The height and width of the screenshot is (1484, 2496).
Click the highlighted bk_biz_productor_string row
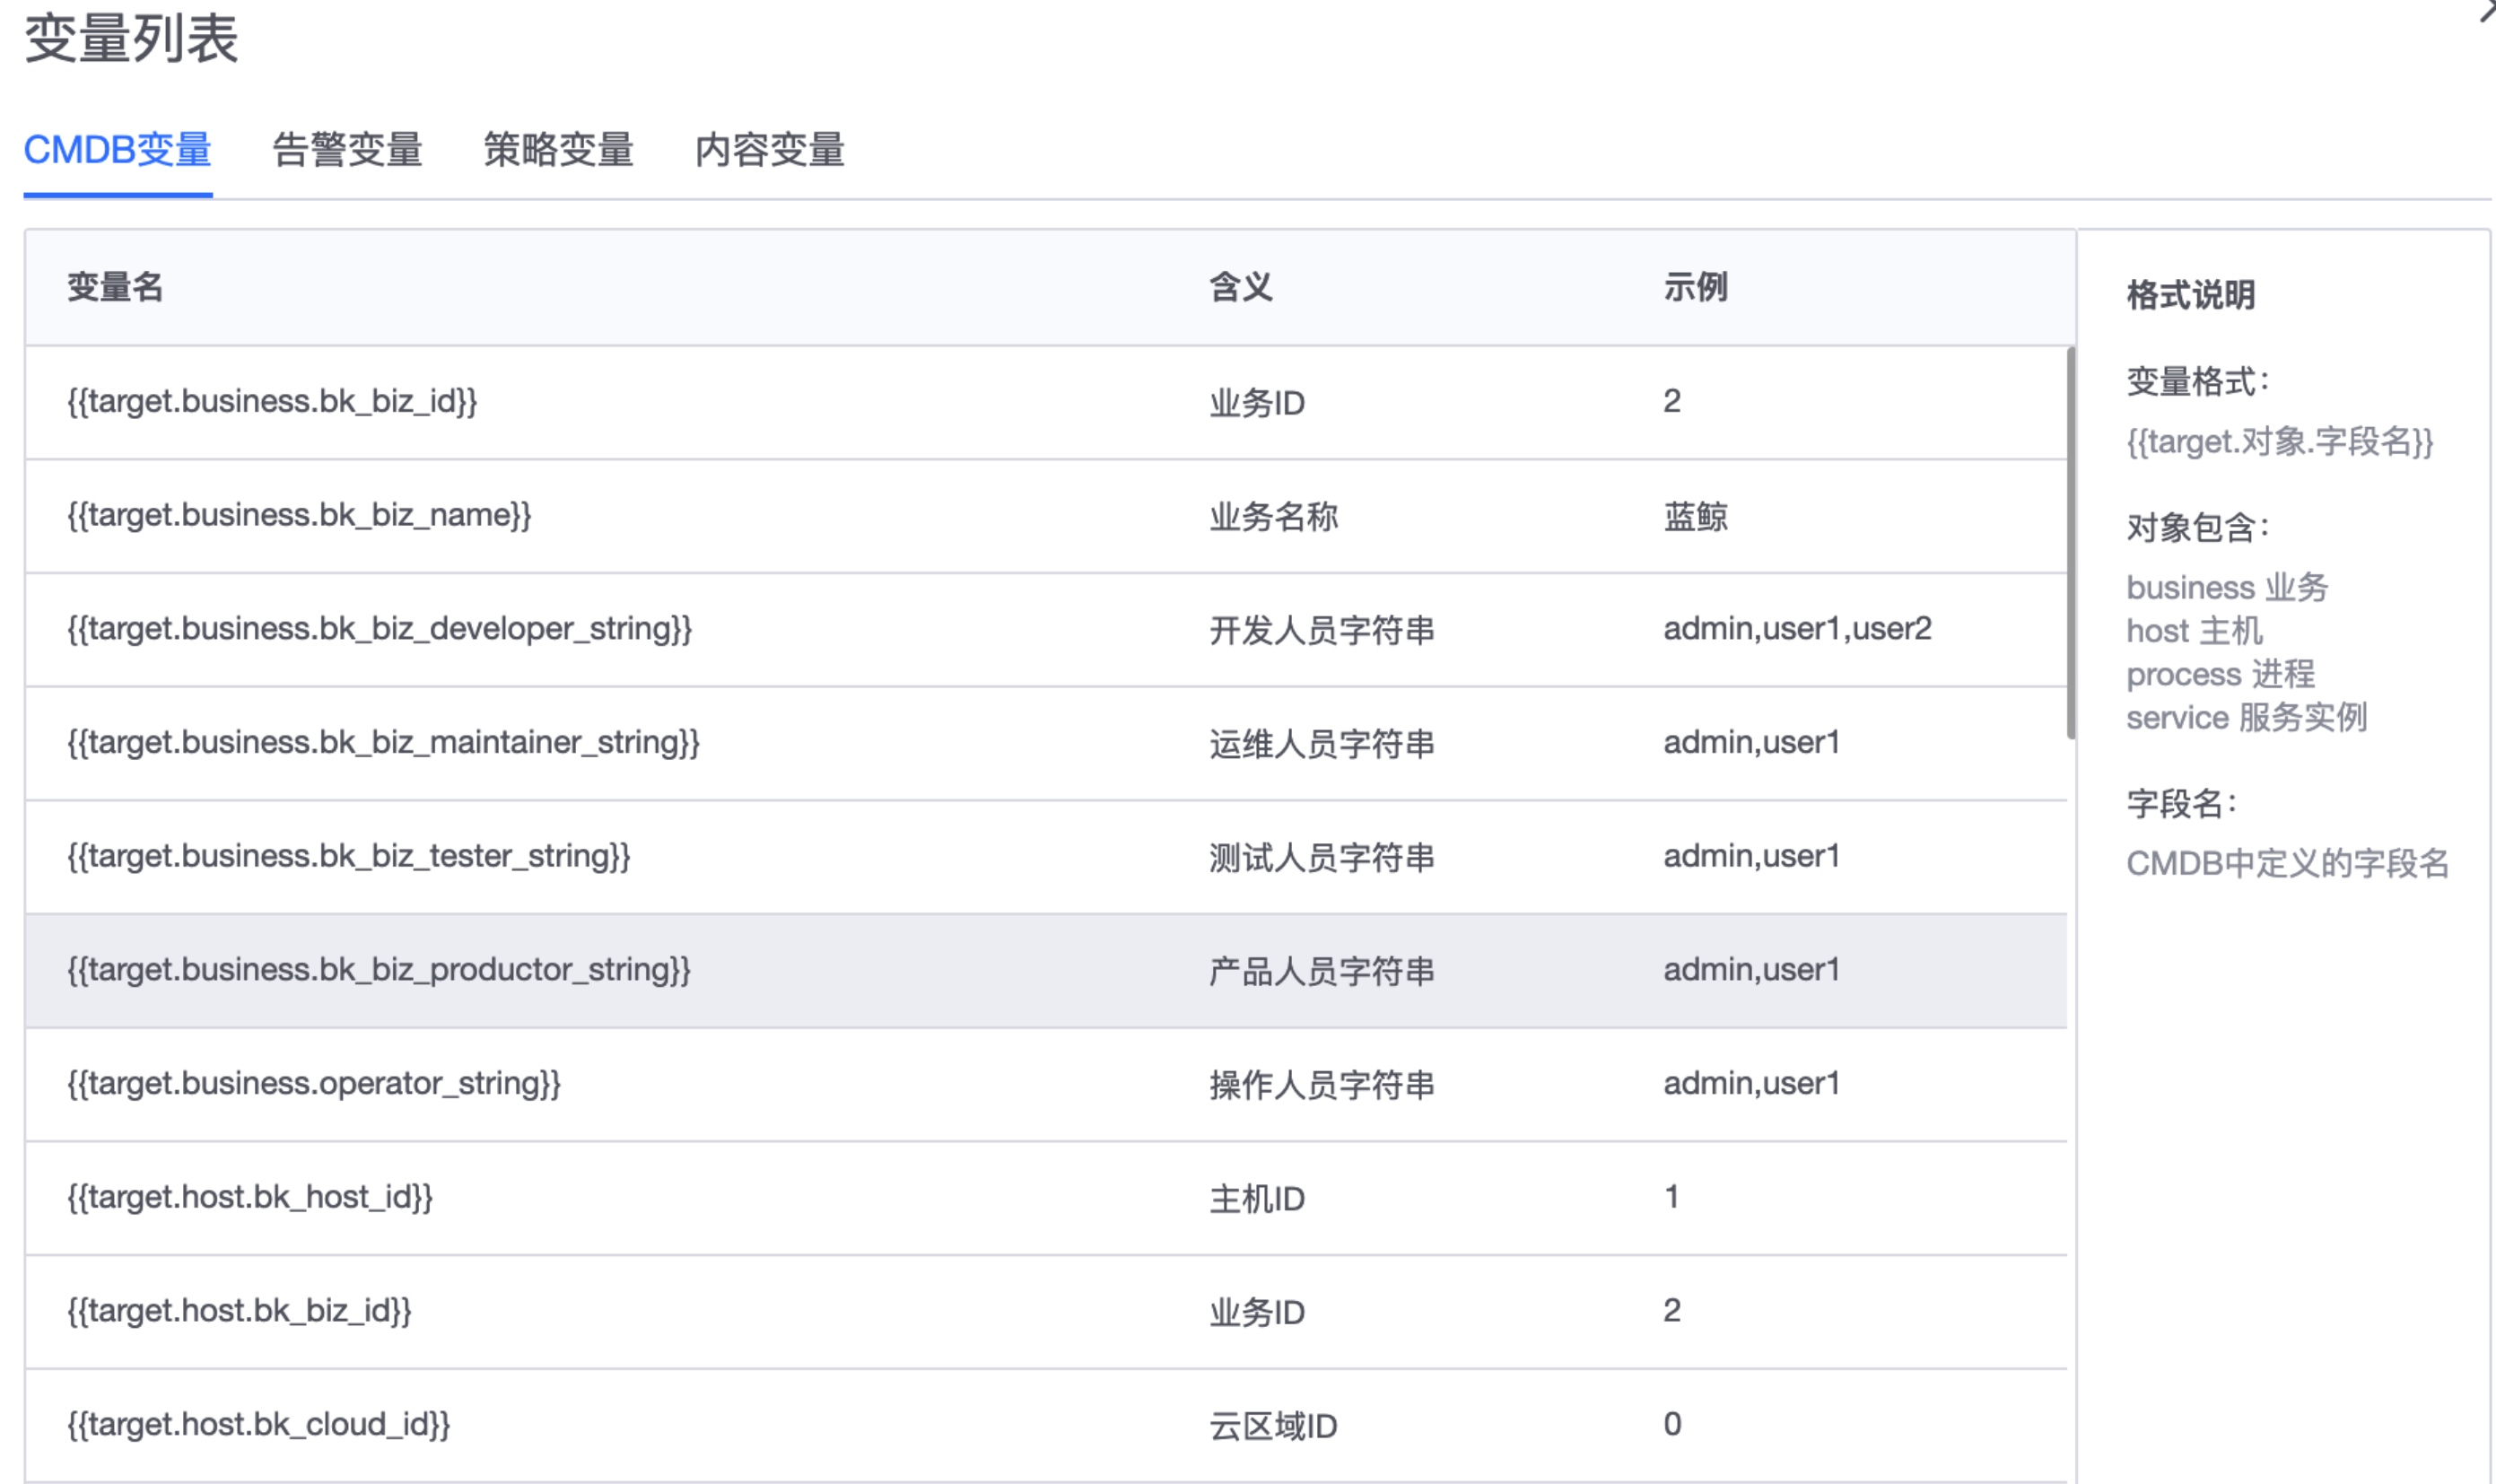coord(378,970)
